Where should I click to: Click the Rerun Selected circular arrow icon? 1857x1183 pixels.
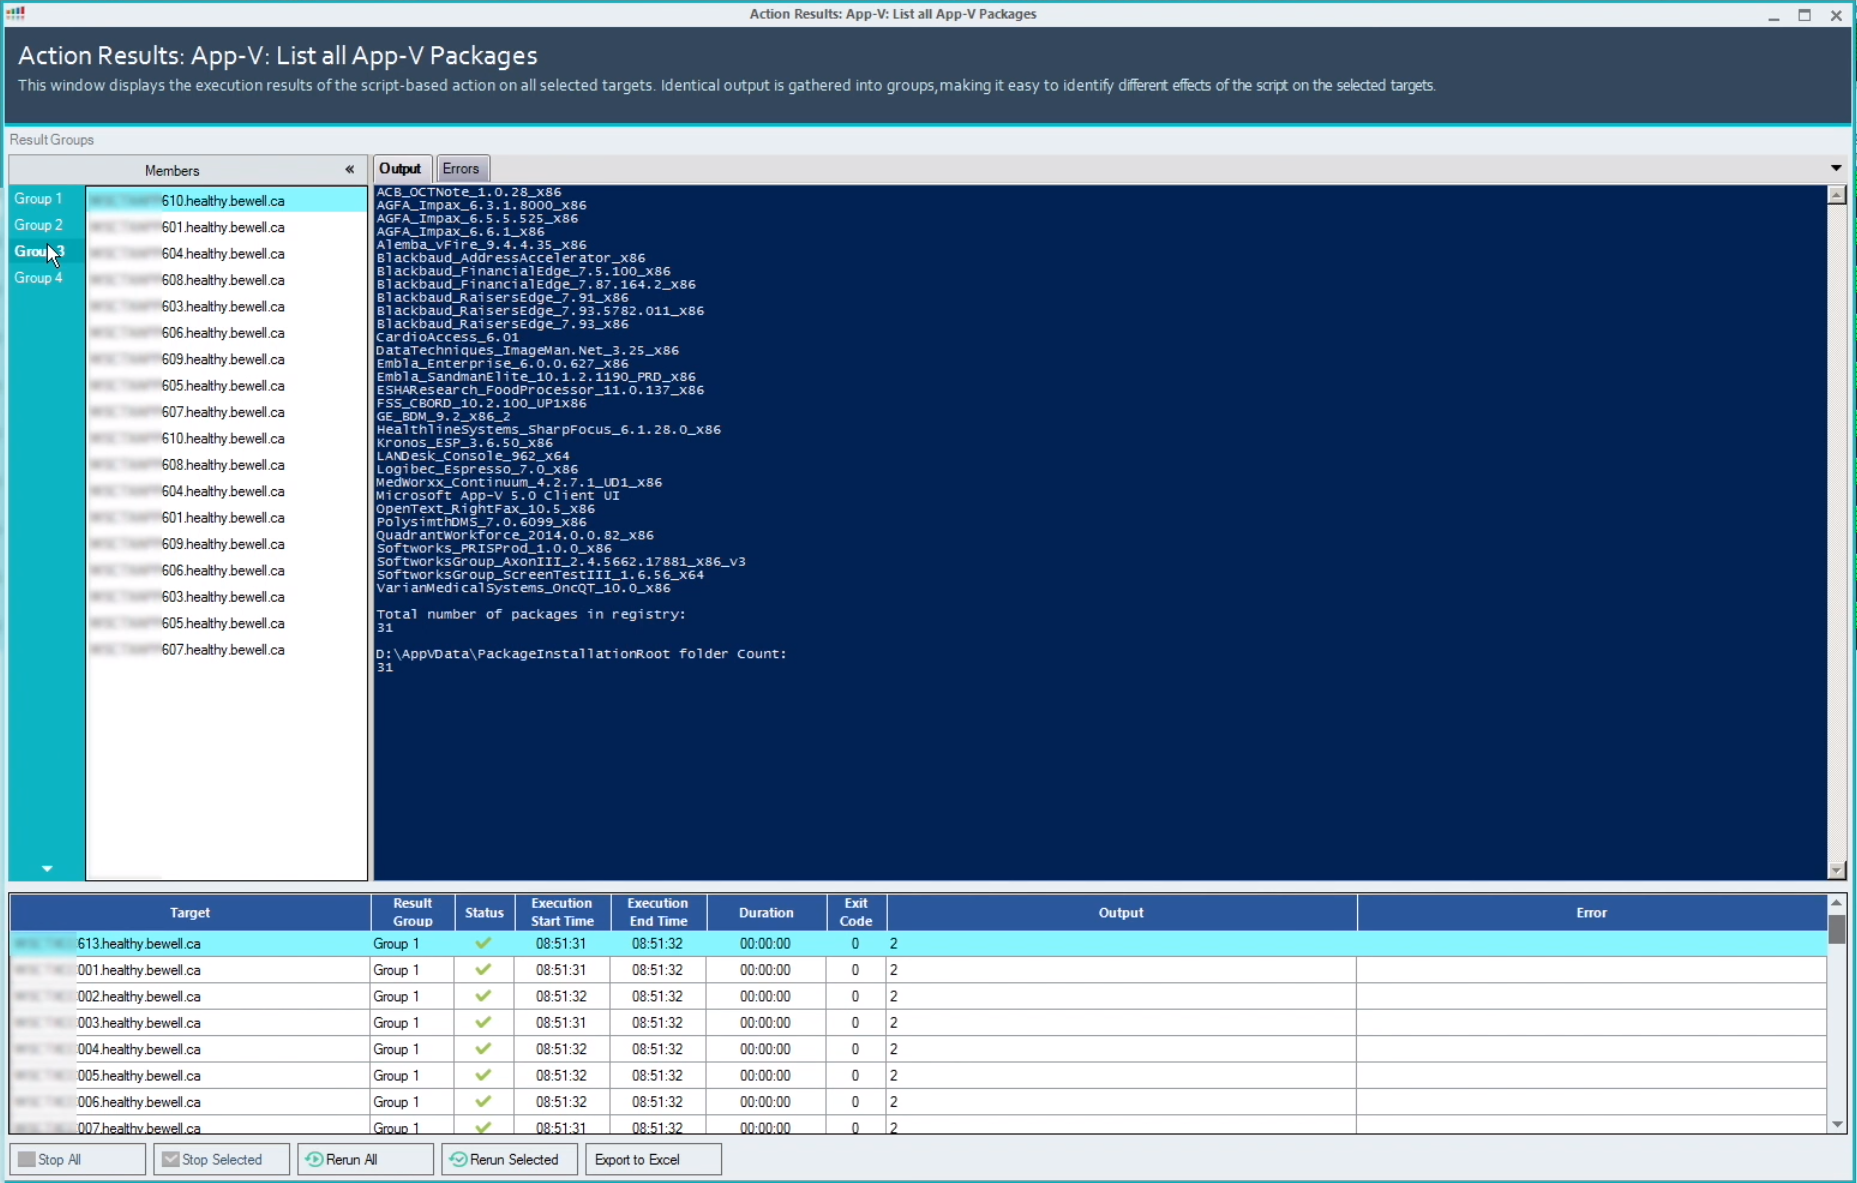coord(458,1159)
